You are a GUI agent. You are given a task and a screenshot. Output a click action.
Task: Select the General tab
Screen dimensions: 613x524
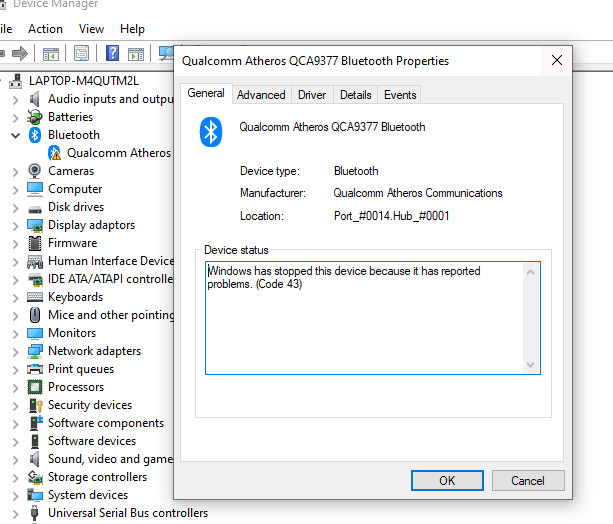[x=206, y=93]
